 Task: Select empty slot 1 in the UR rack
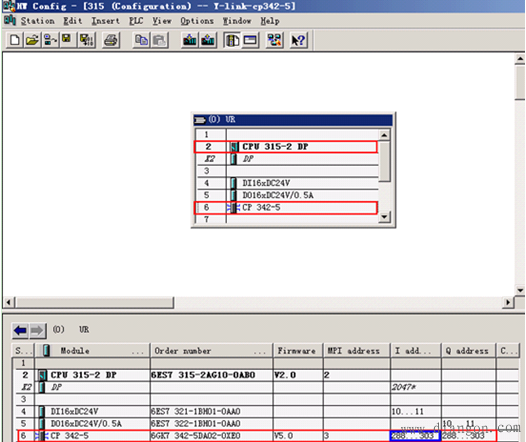coord(287,134)
